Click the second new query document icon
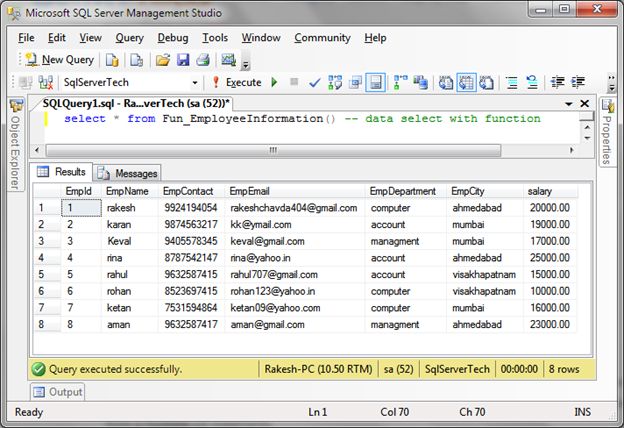Screen dimensions: 624x428 point(136,60)
